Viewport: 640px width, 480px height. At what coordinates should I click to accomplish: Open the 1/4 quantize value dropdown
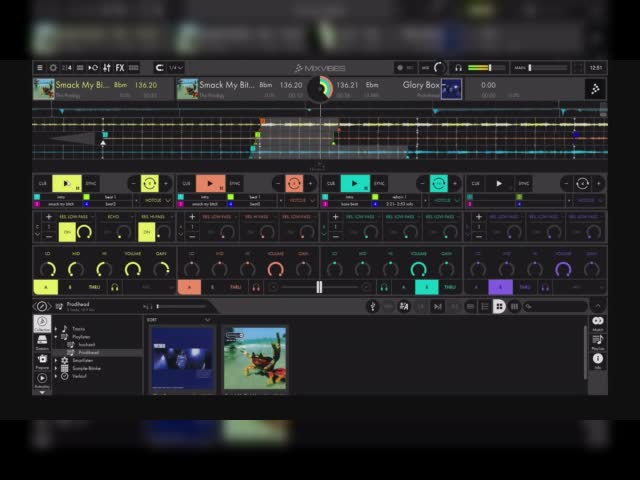pos(176,68)
